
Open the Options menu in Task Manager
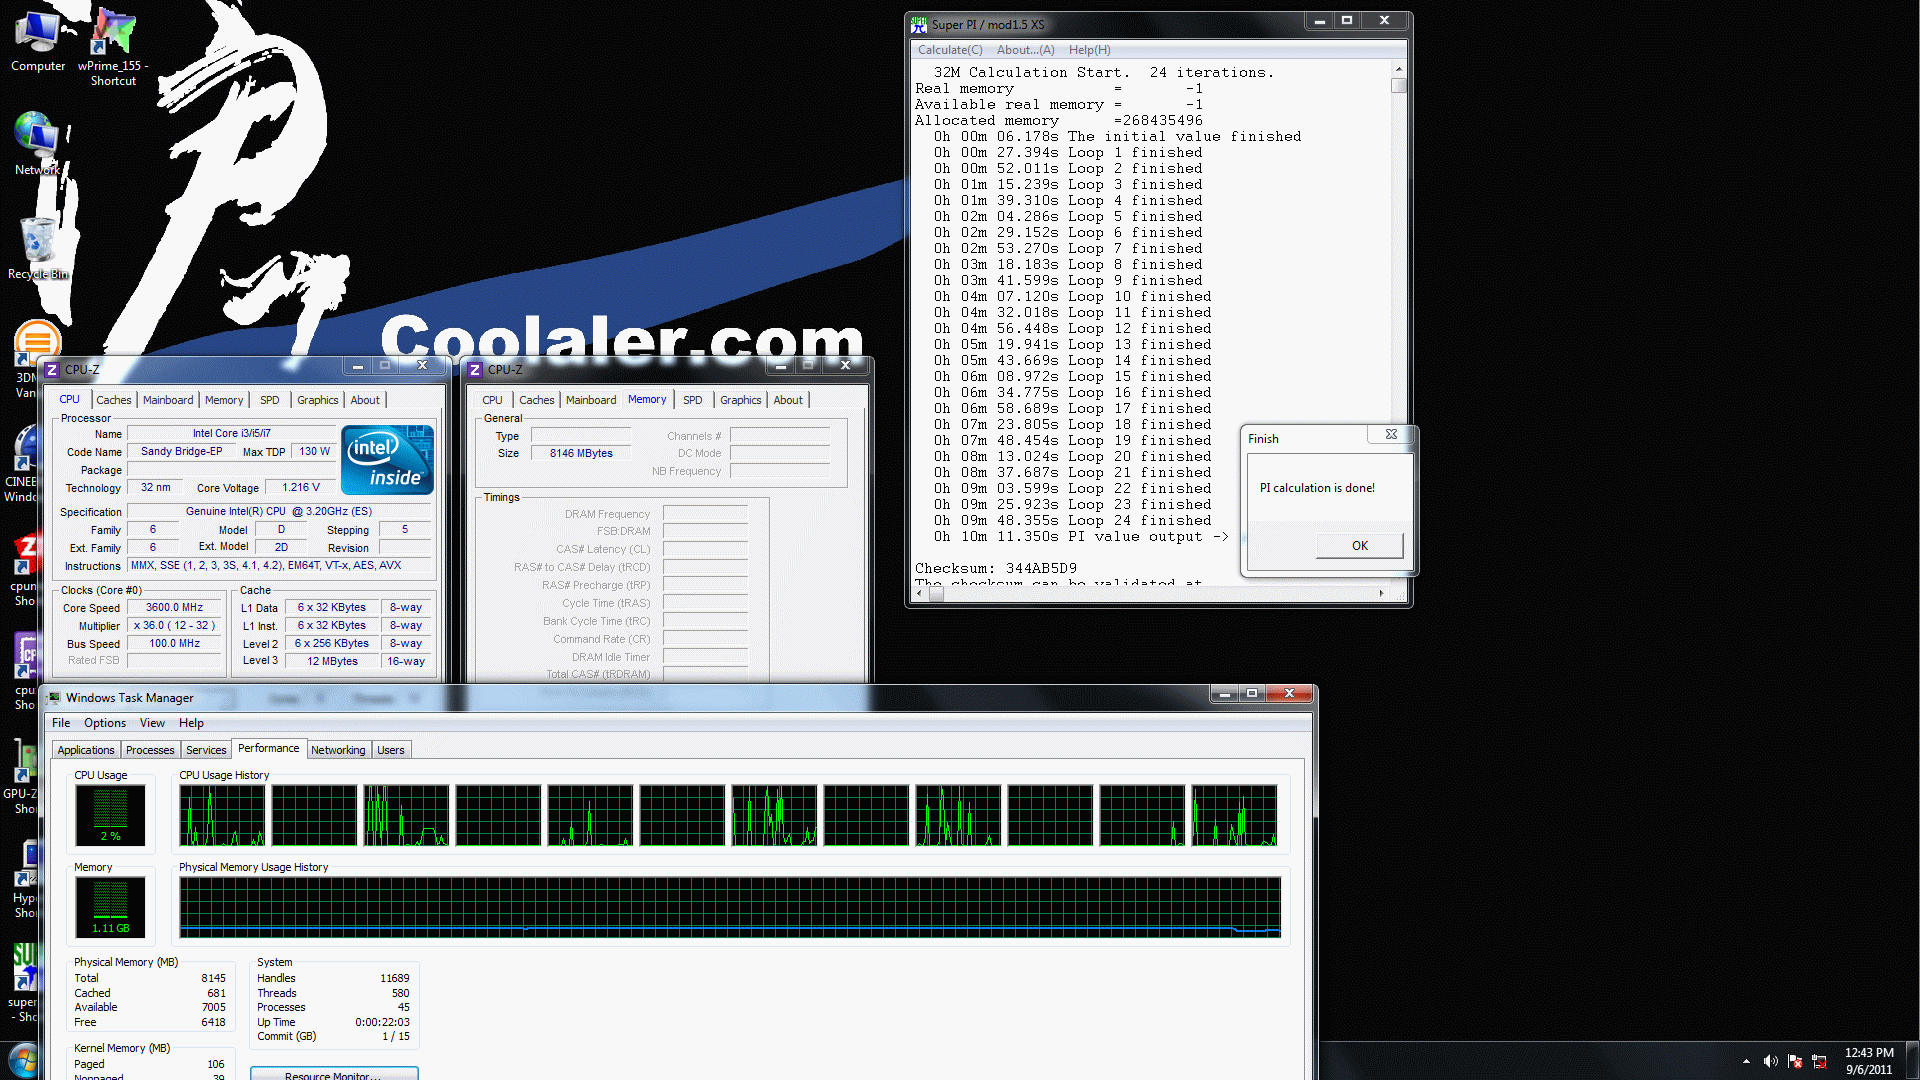pos(105,723)
